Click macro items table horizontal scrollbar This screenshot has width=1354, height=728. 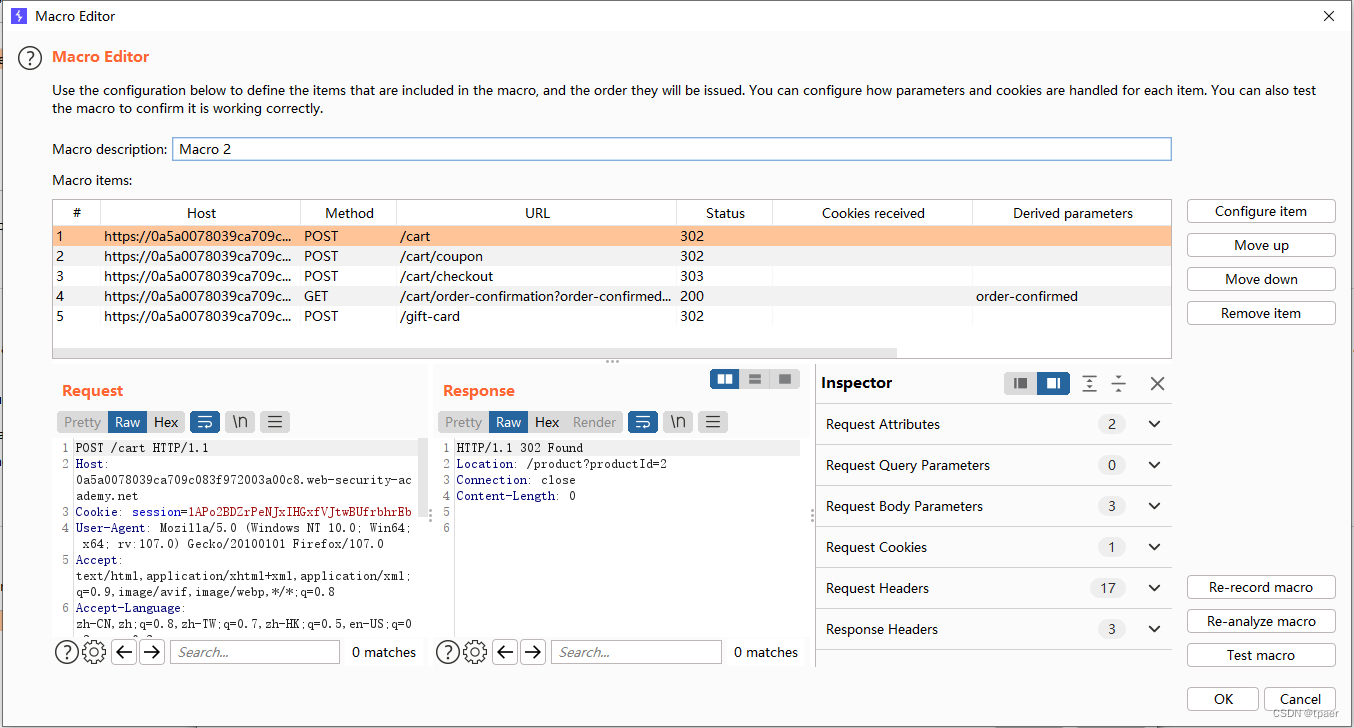click(475, 353)
